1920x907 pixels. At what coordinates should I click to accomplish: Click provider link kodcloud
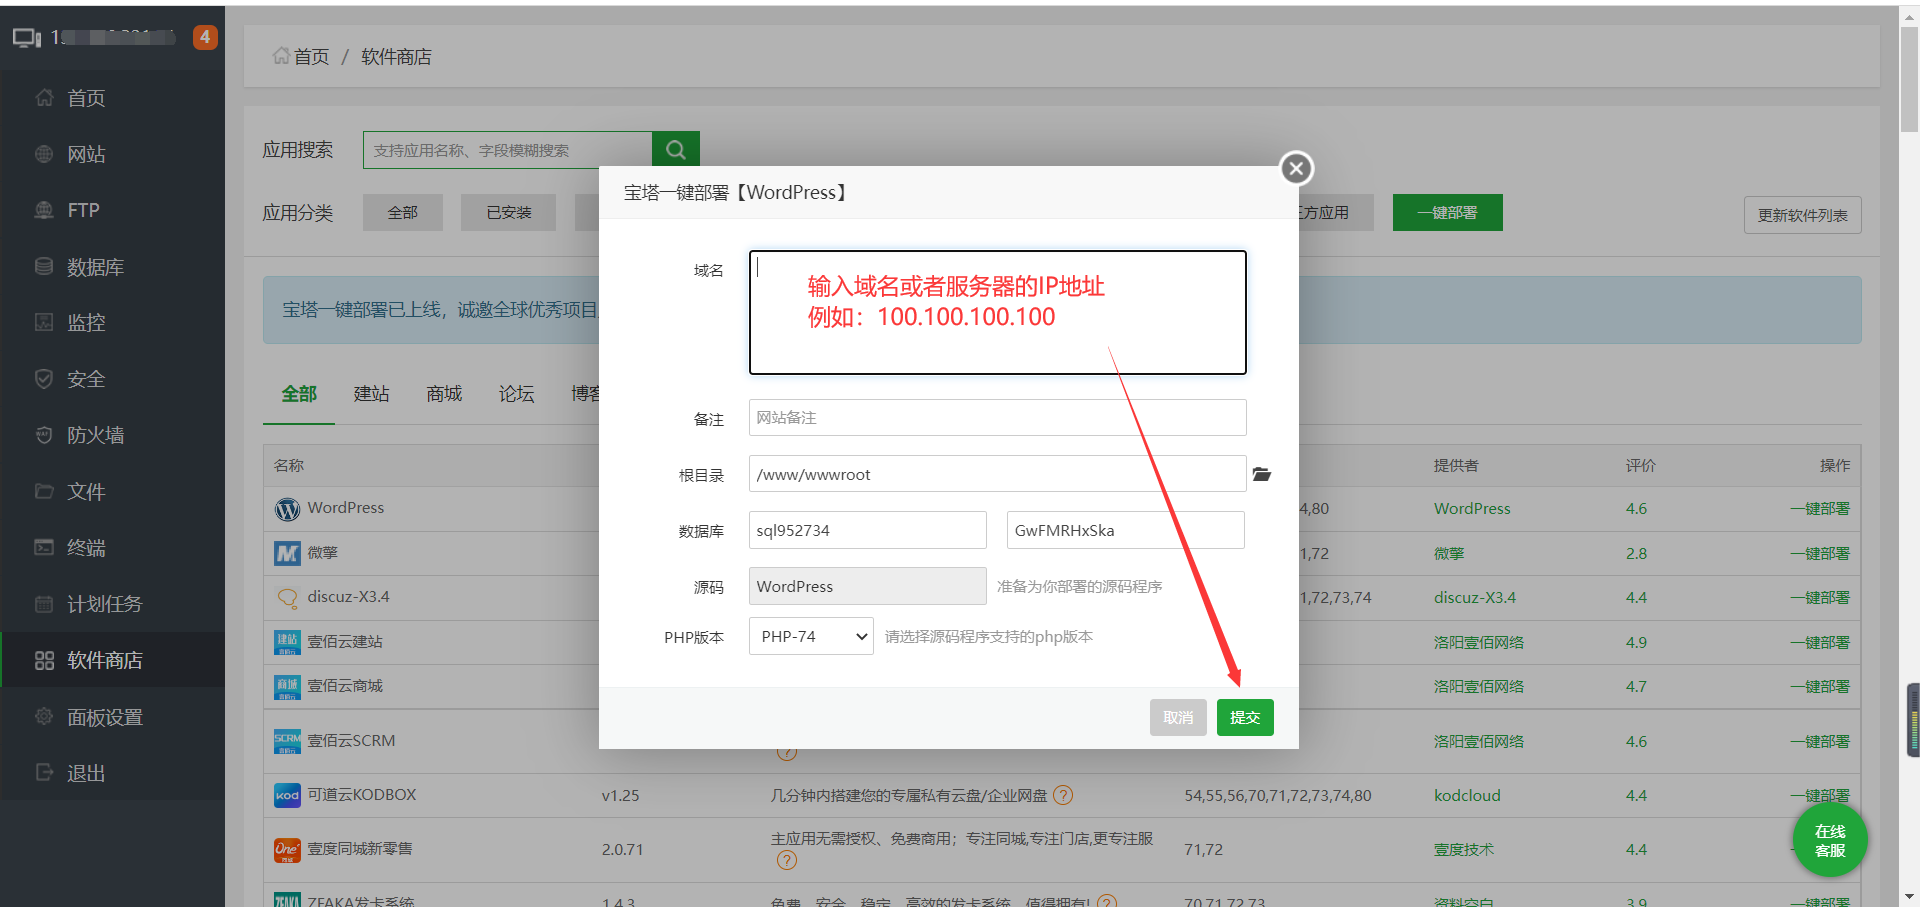pyautogui.click(x=1467, y=795)
